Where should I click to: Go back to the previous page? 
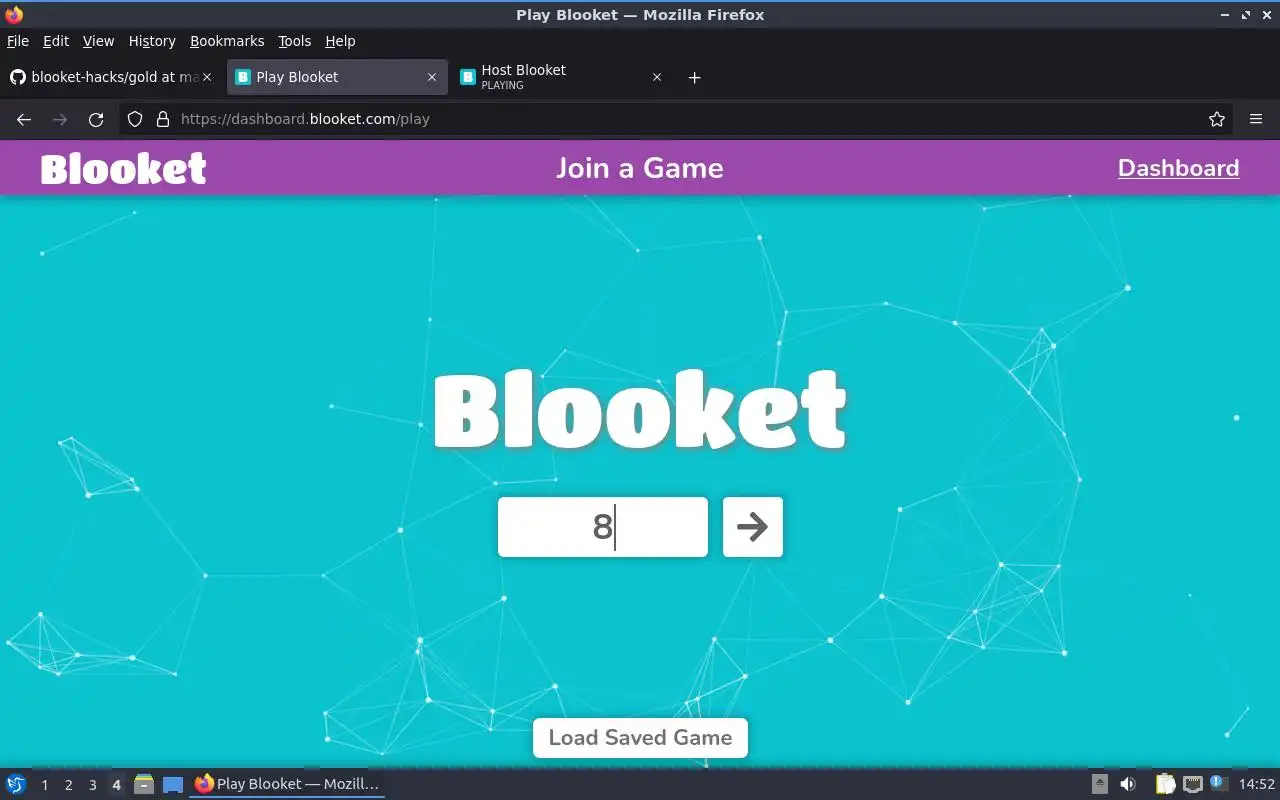(24, 119)
